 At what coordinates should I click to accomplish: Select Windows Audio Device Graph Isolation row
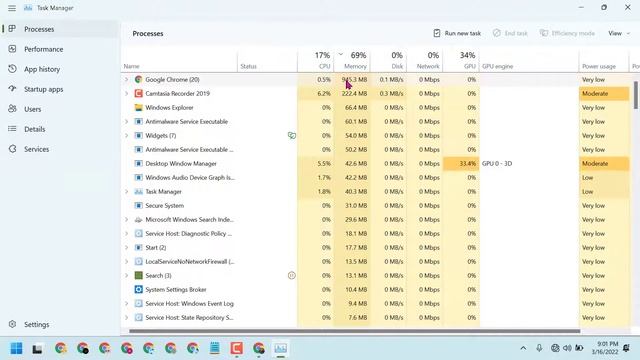tap(376, 178)
